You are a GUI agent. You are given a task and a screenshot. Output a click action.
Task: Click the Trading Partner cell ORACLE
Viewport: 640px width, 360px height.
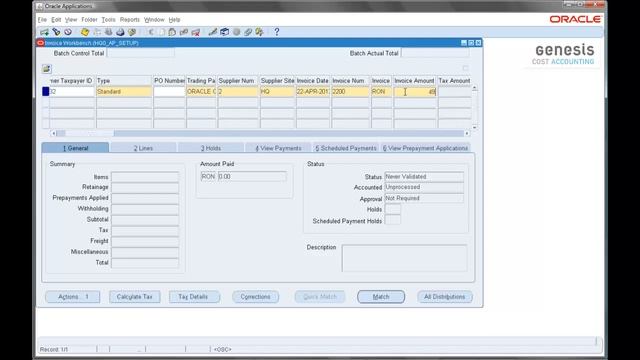point(201,92)
